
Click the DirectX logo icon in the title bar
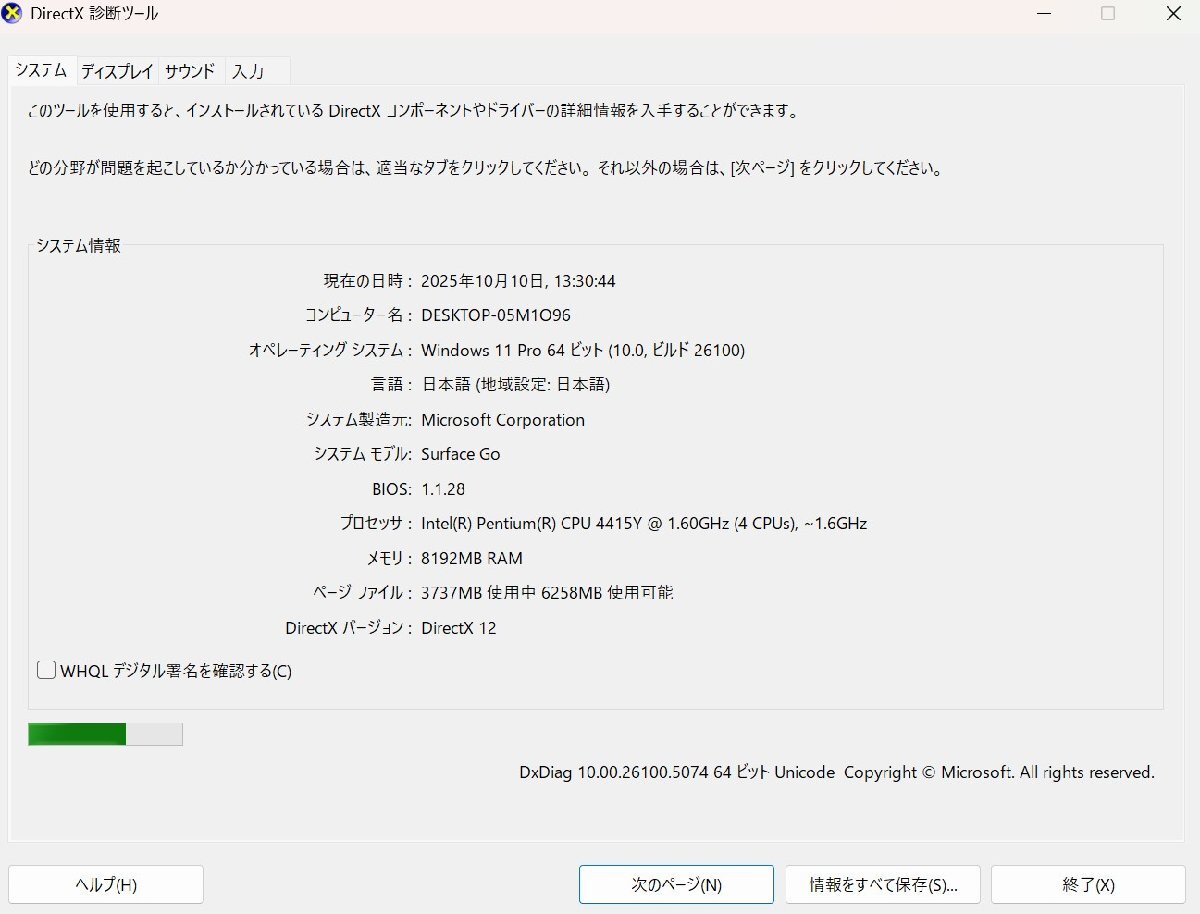[x=12, y=13]
